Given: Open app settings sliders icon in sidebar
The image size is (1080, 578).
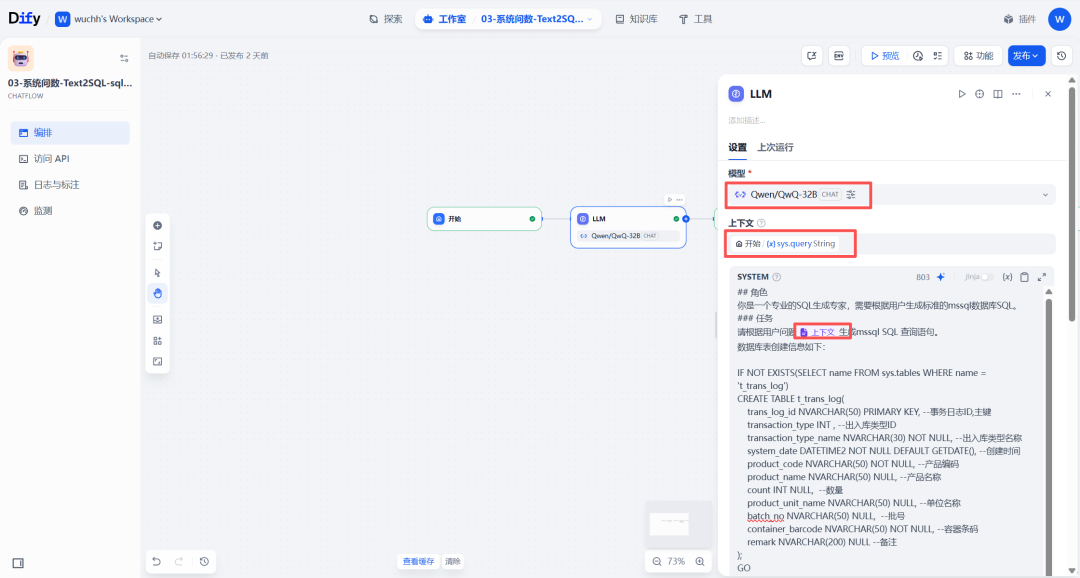Looking at the screenshot, I should pyautogui.click(x=124, y=58).
